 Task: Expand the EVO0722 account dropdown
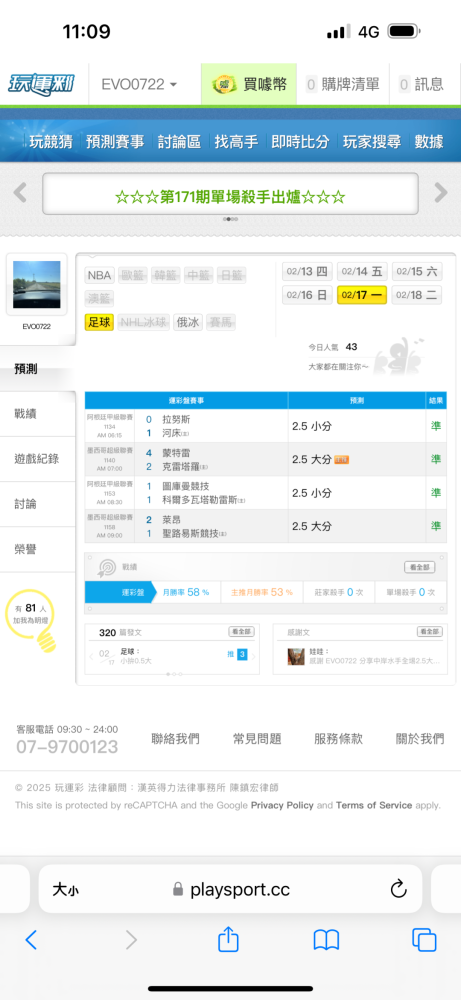click(140, 84)
